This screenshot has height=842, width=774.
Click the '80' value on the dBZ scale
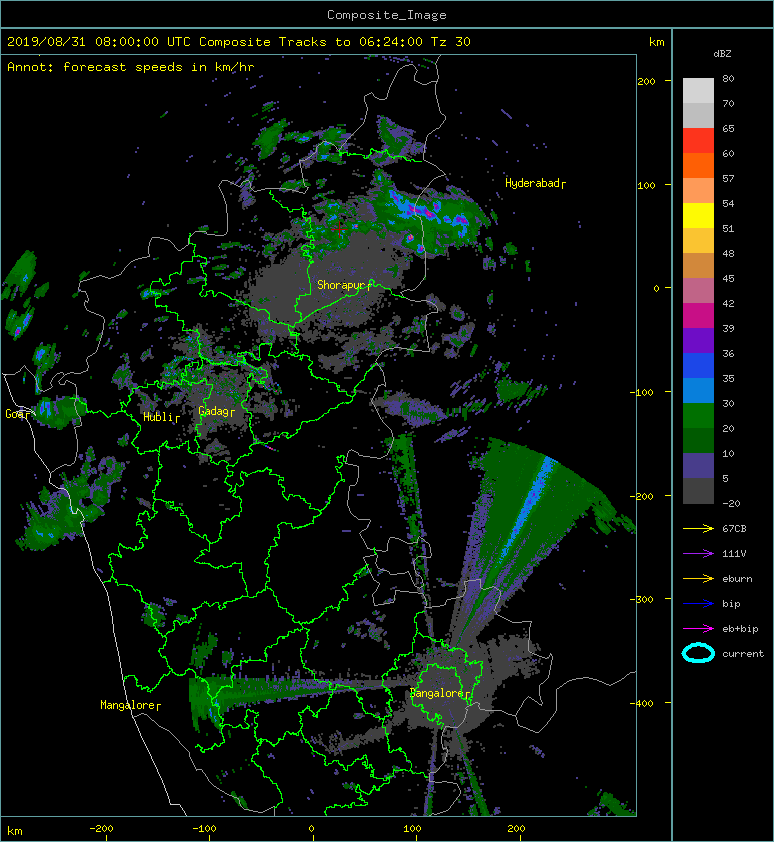(x=728, y=78)
